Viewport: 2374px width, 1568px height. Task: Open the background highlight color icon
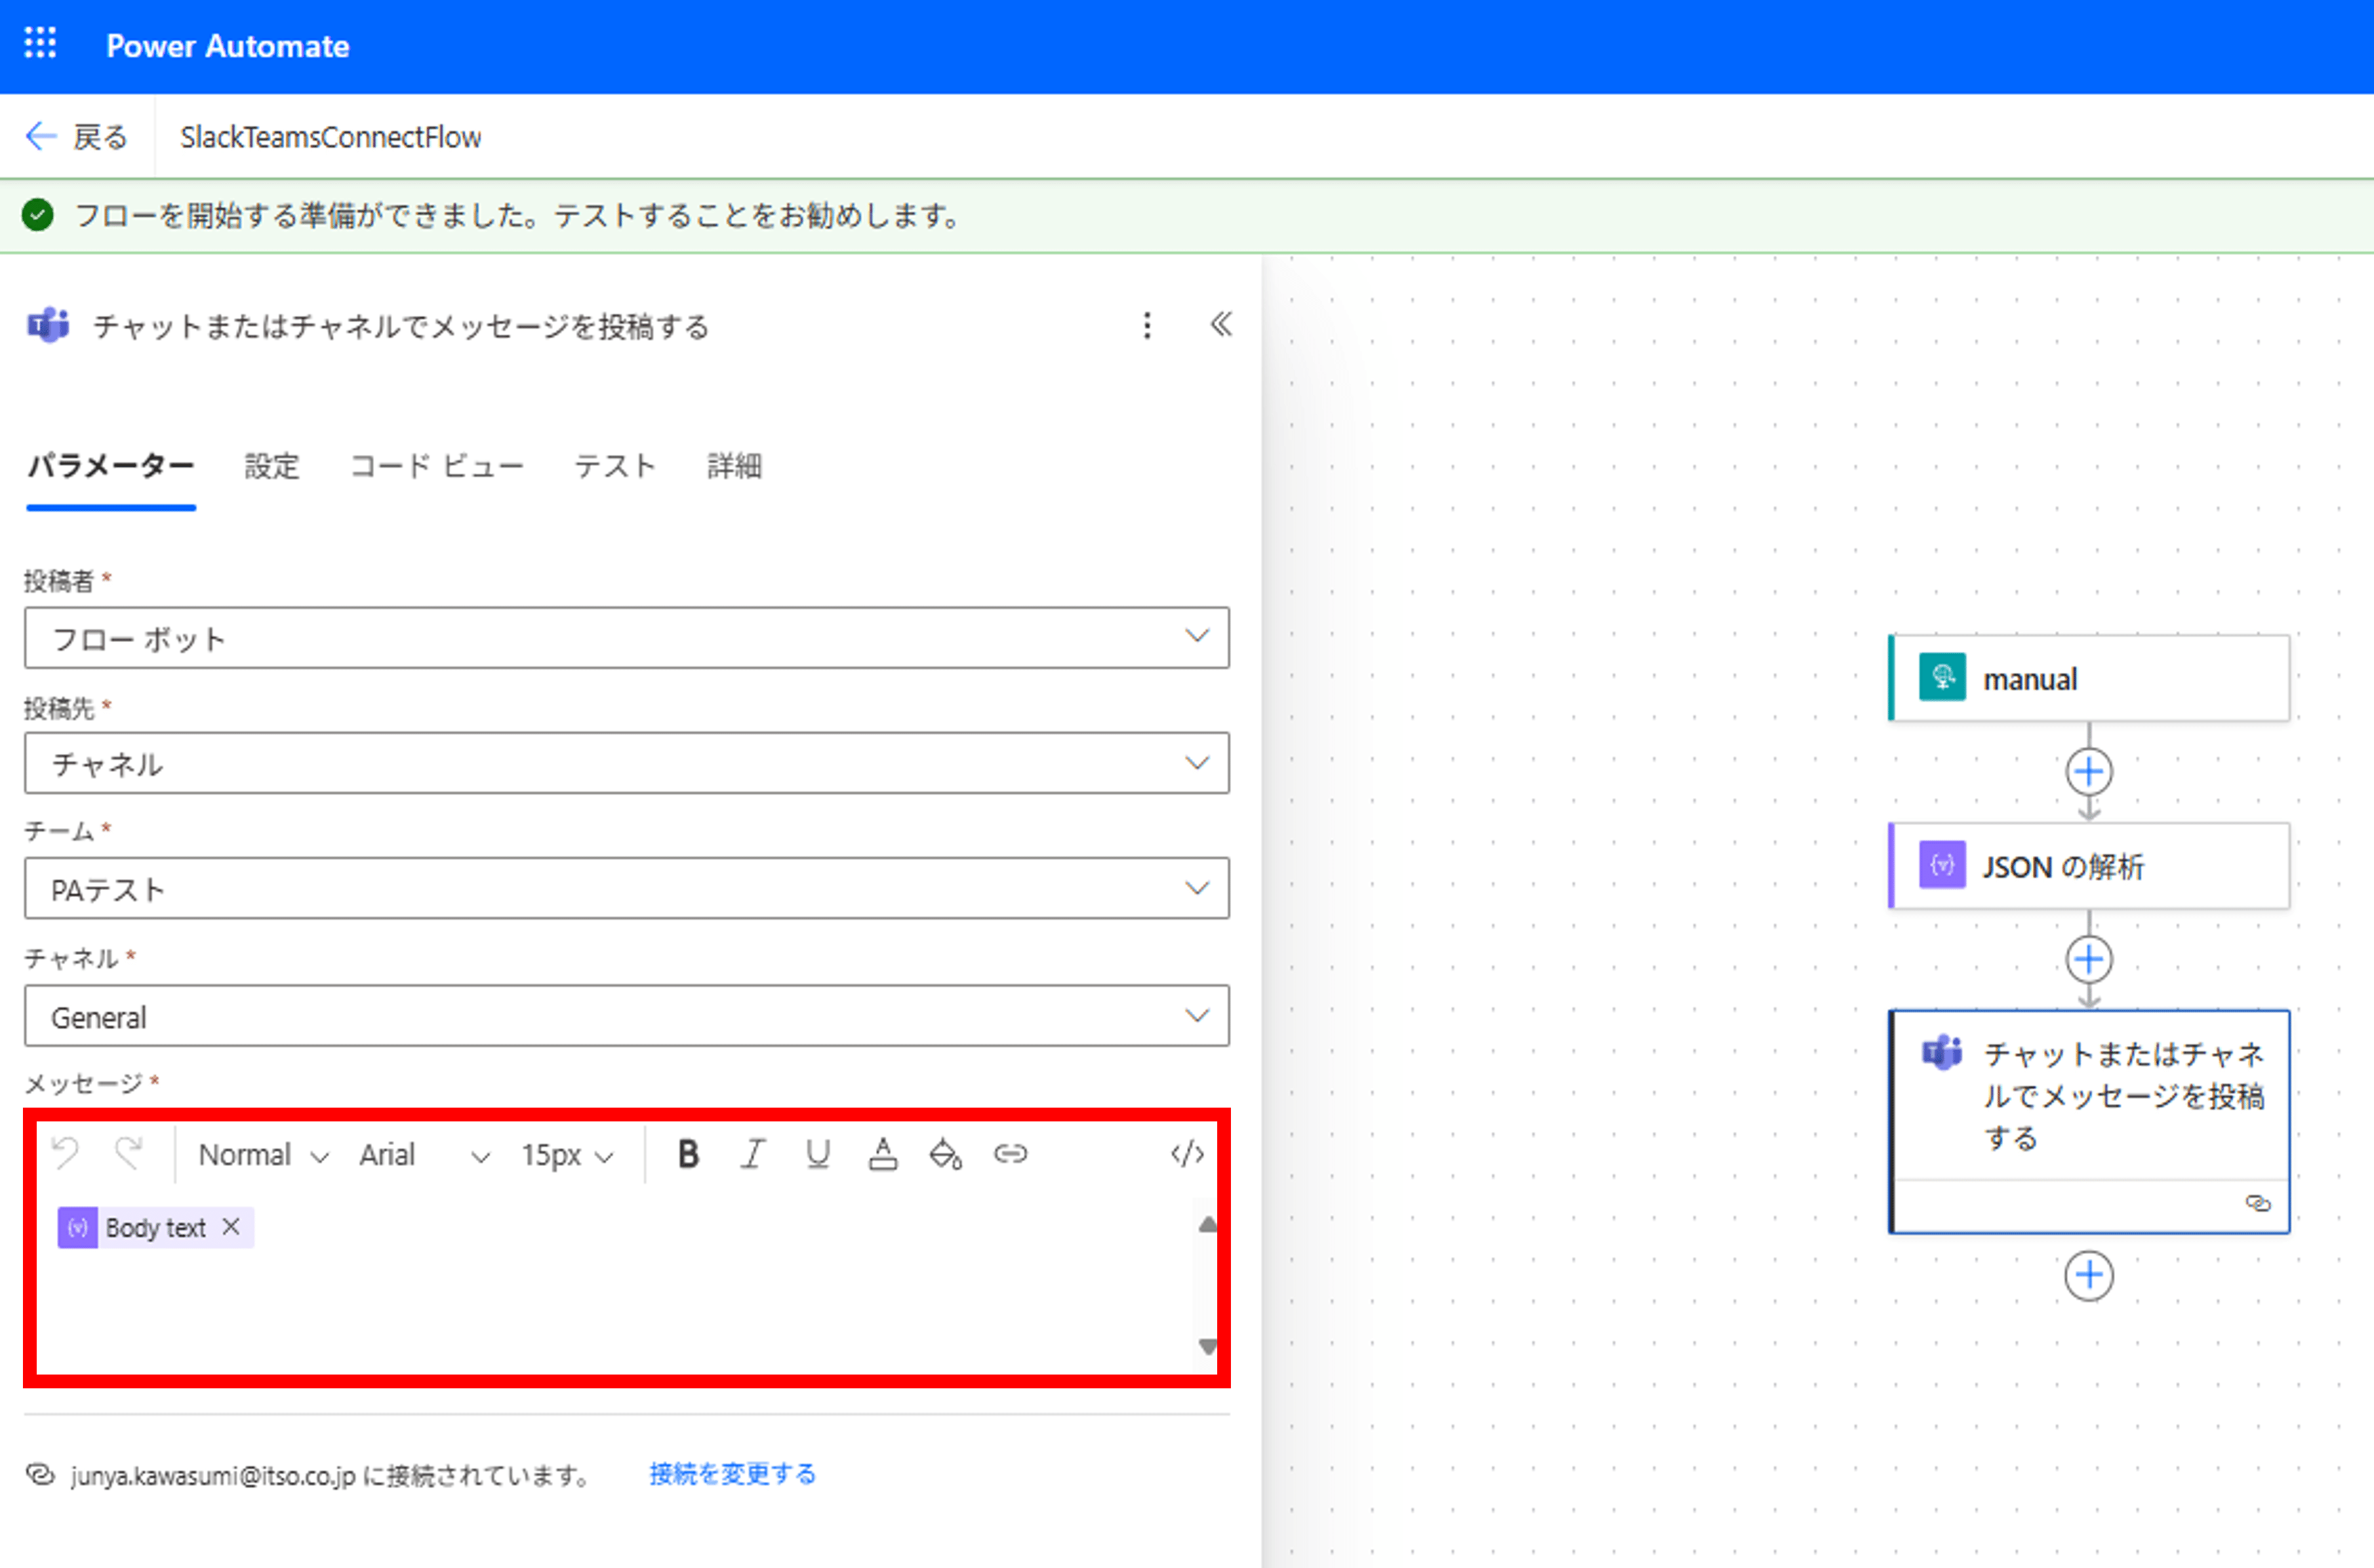click(x=945, y=1154)
